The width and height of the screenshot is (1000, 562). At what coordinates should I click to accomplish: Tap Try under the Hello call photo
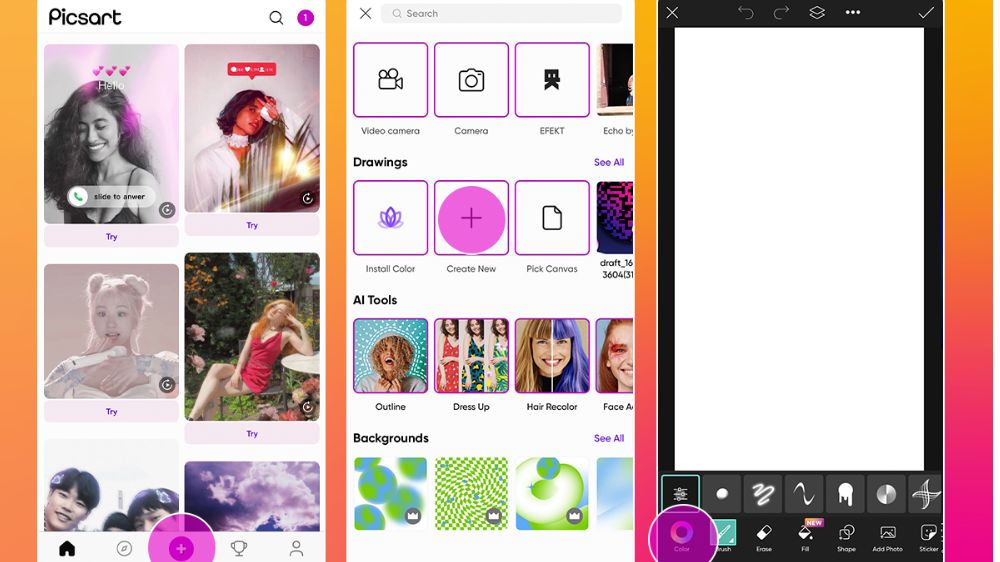tap(112, 237)
